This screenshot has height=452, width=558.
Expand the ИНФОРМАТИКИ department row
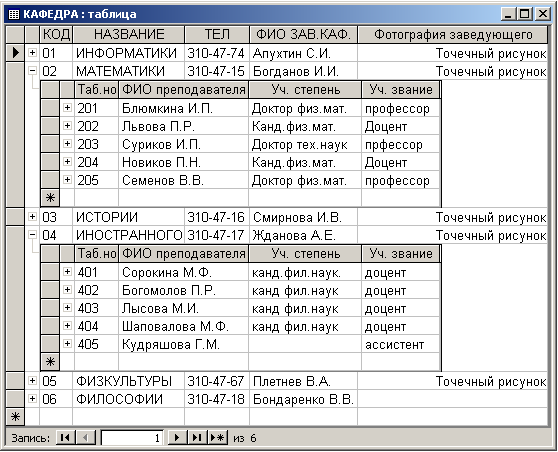(x=32, y=53)
